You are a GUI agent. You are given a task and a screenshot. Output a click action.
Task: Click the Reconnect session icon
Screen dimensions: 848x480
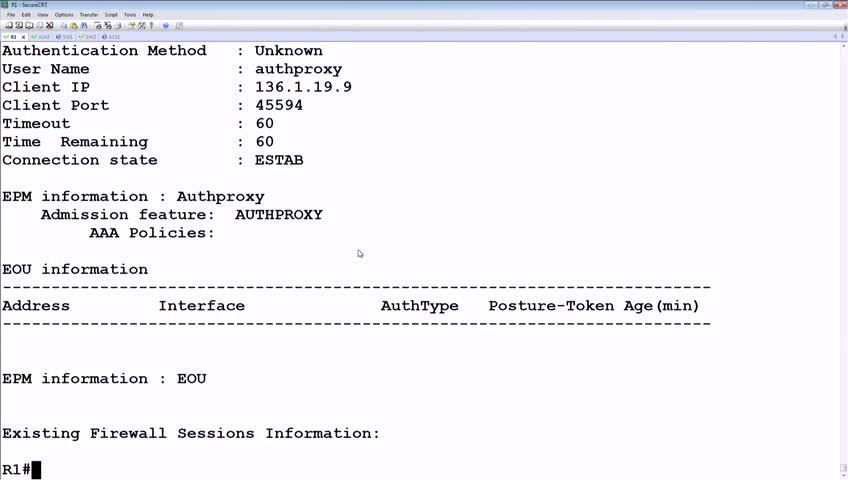coord(39,25)
